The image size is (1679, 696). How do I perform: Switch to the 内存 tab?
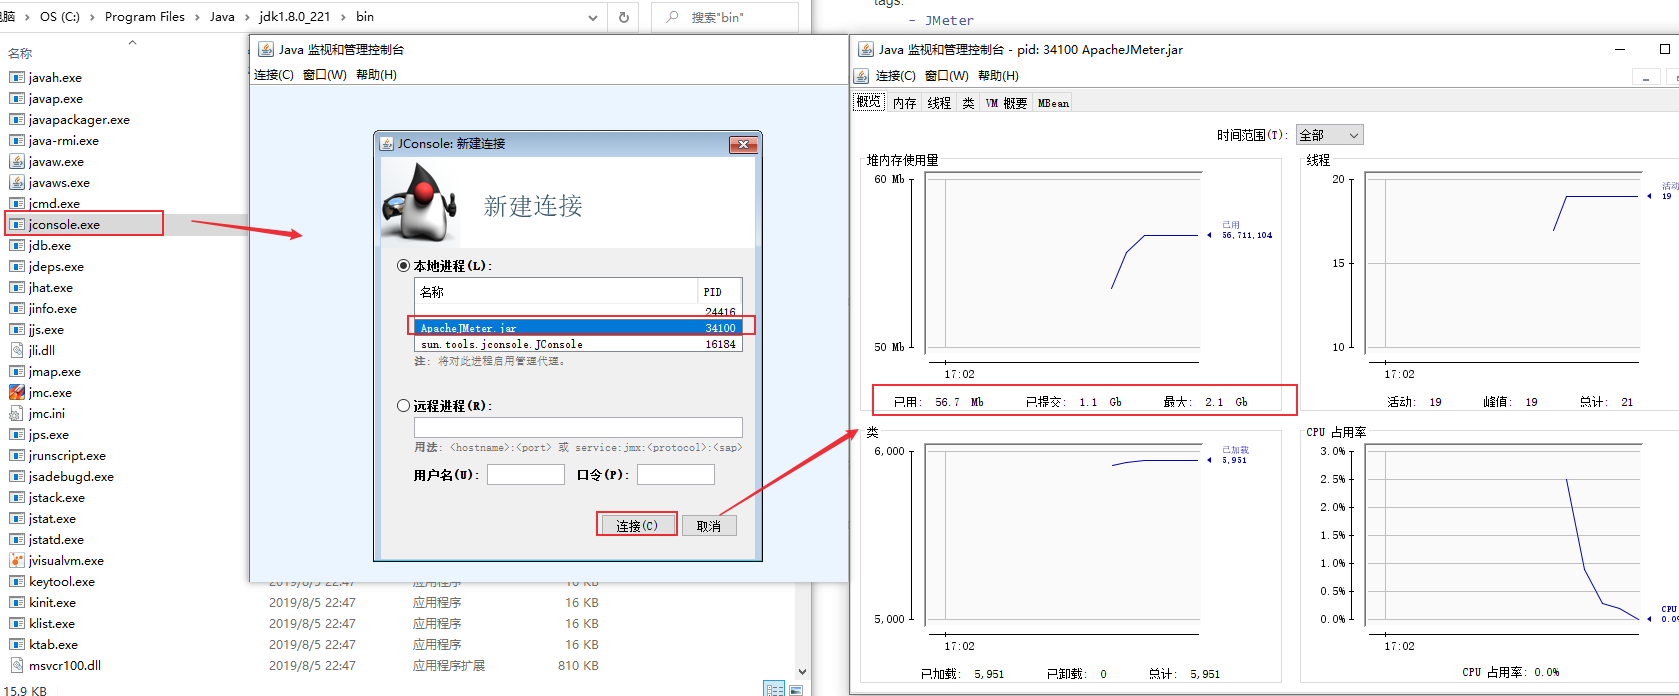tap(904, 103)
